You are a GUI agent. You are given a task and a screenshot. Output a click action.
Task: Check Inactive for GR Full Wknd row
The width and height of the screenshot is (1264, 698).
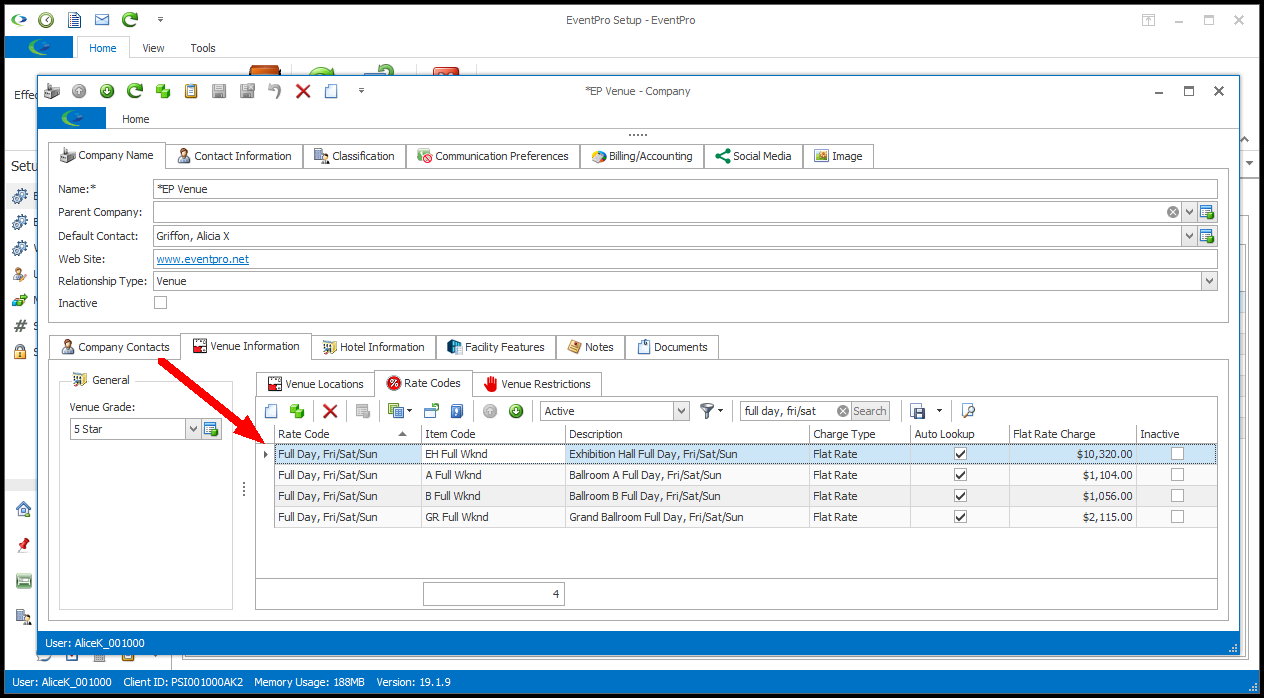(x=1177, y=517)
